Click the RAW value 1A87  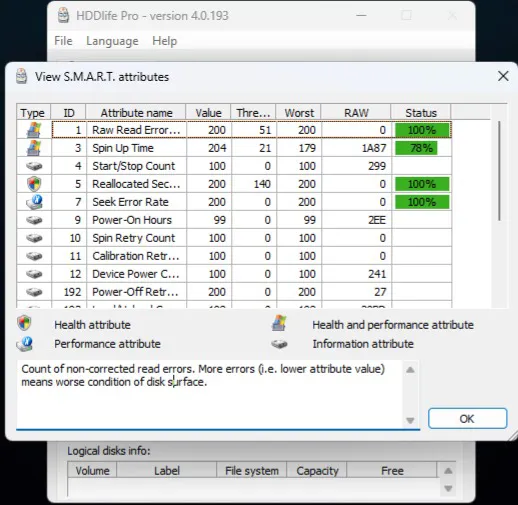click(x=374, y=148)
